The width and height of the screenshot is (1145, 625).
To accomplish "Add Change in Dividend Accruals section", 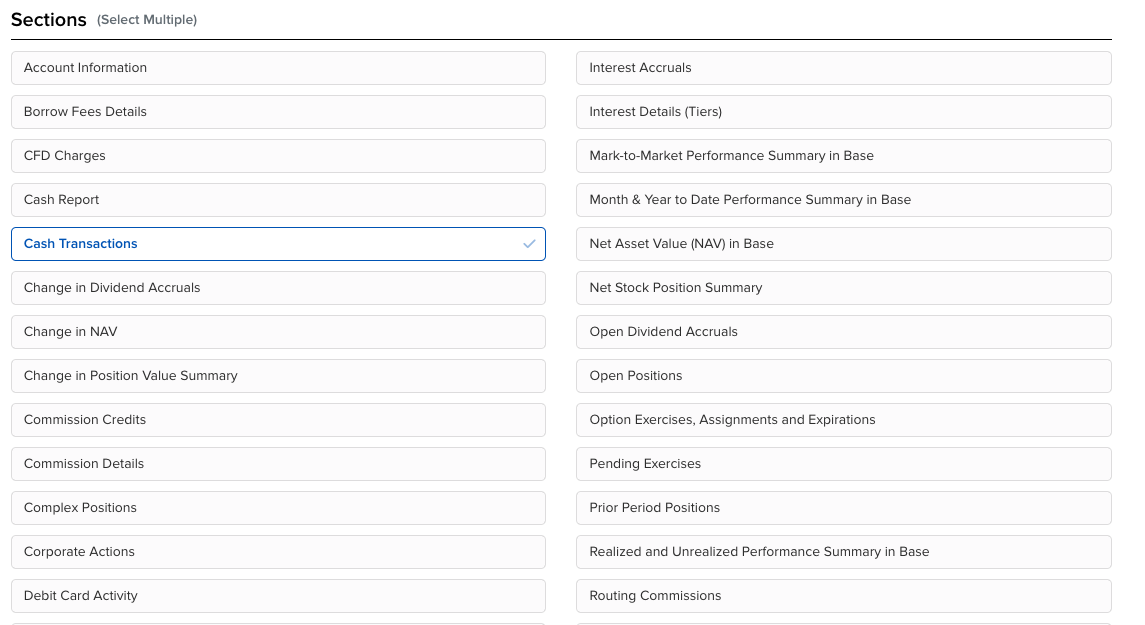I will [x=278, y=288].
